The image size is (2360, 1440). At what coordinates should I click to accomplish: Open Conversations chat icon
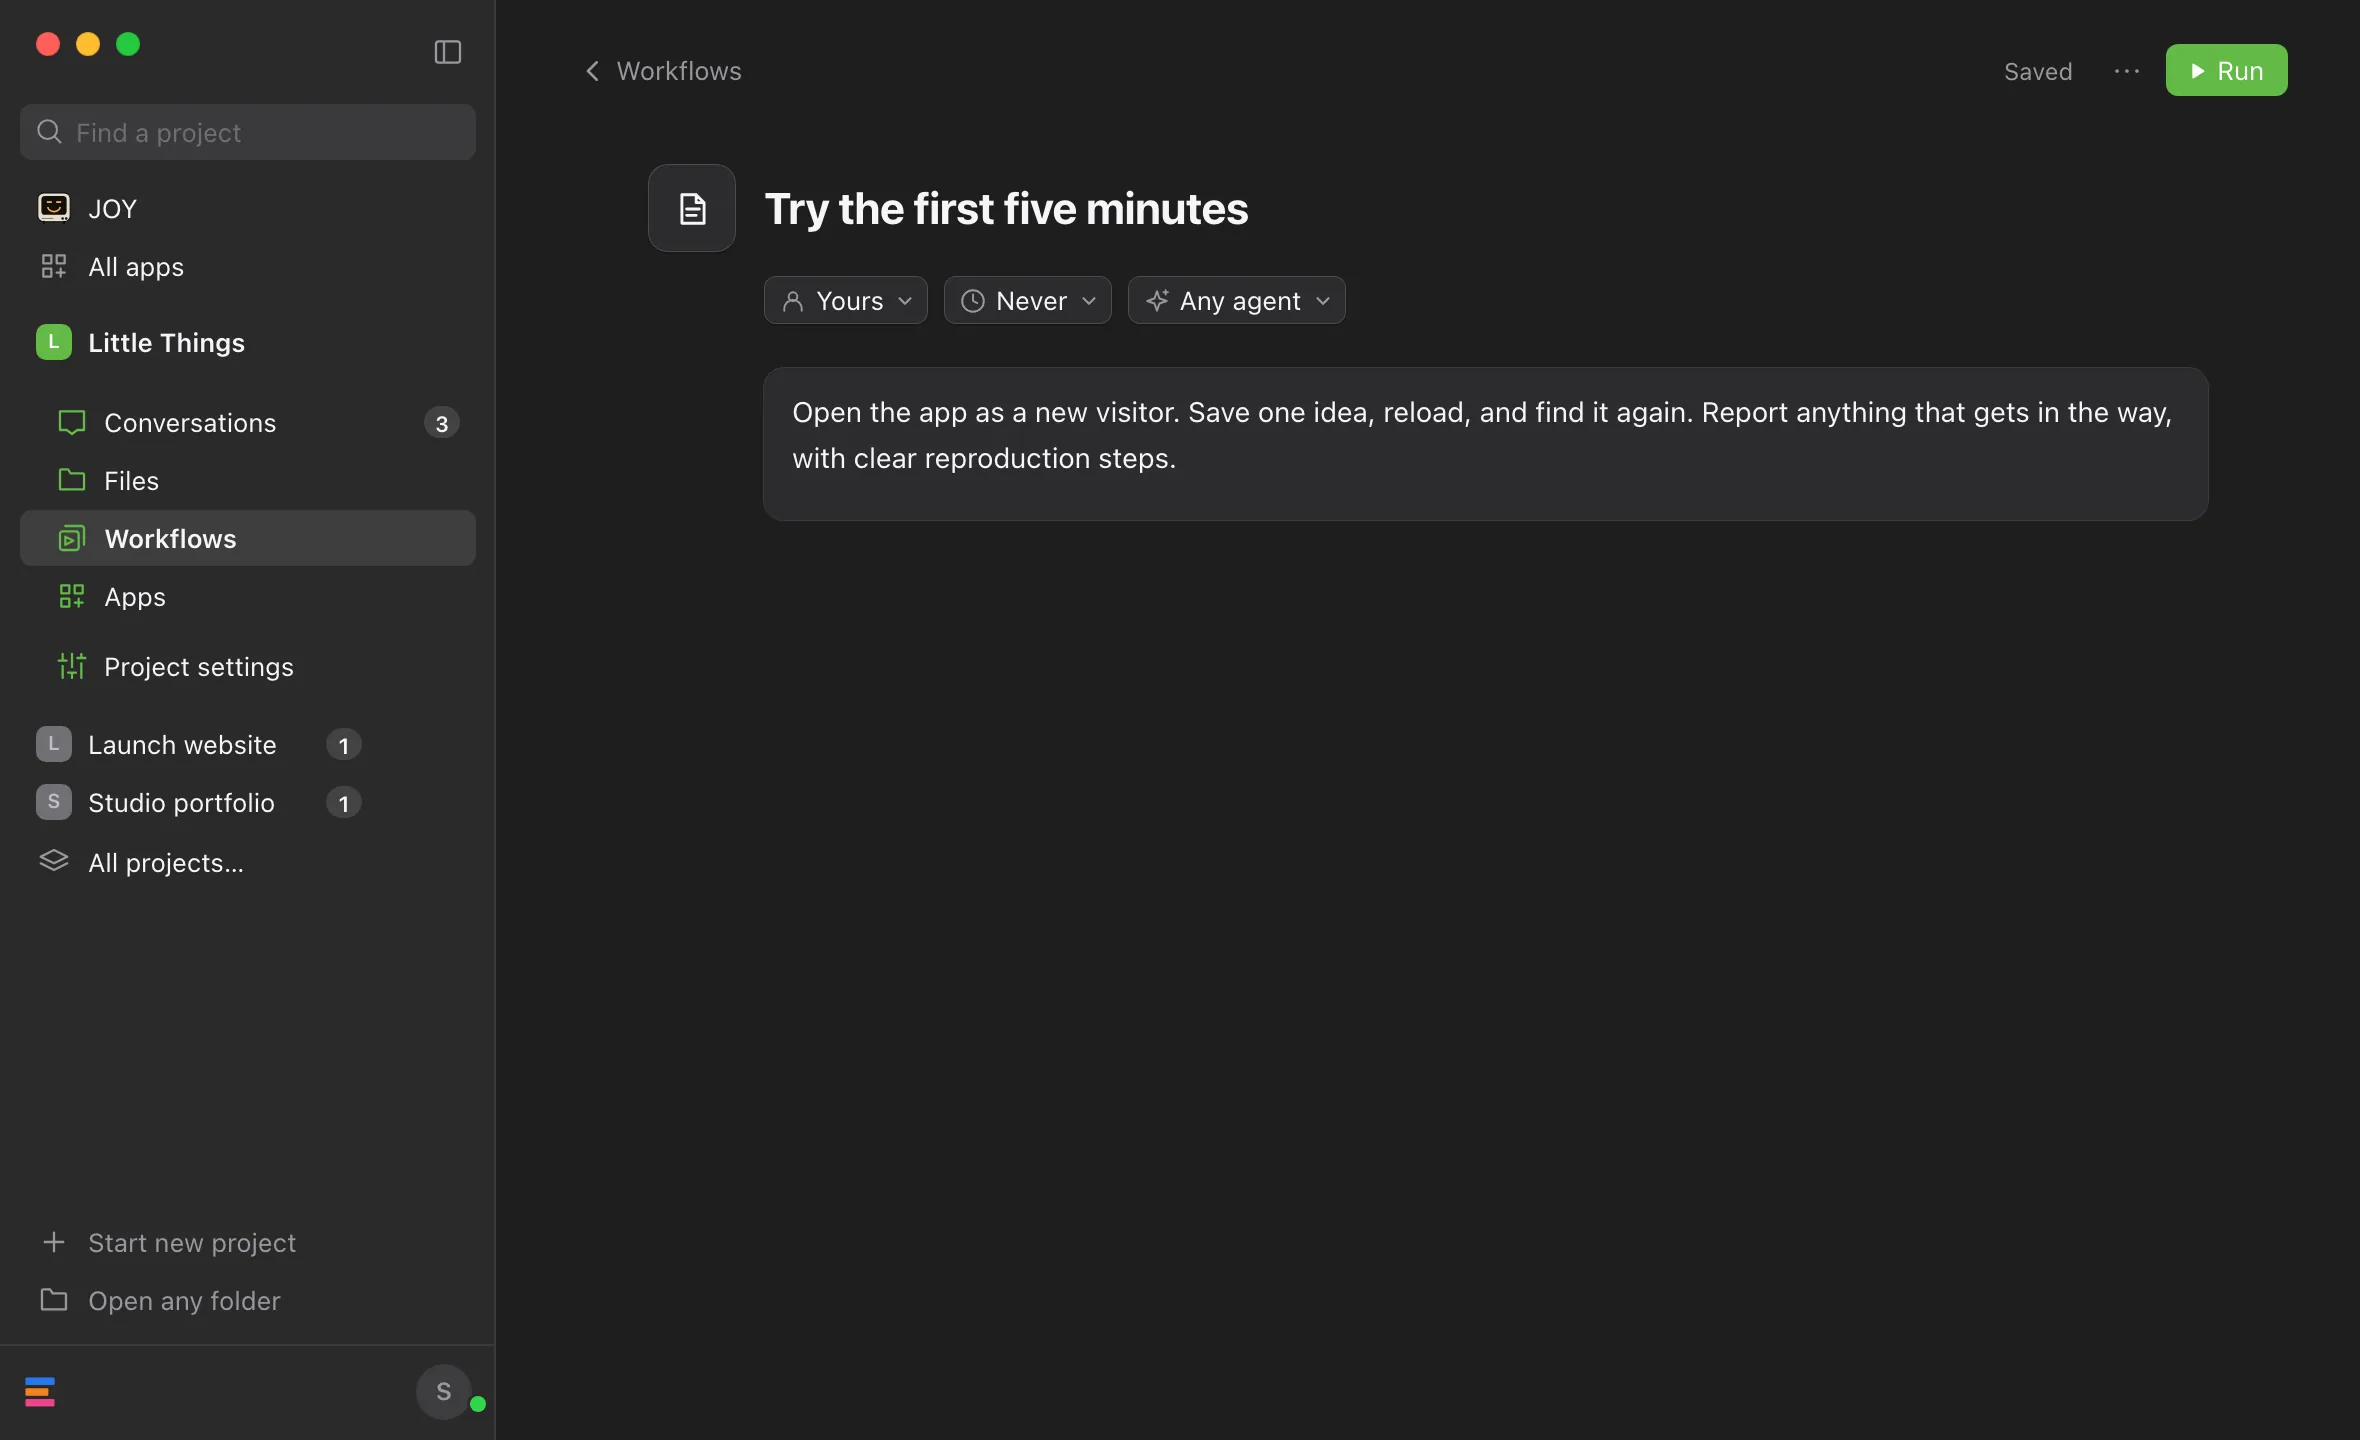[x=72, y=422]
